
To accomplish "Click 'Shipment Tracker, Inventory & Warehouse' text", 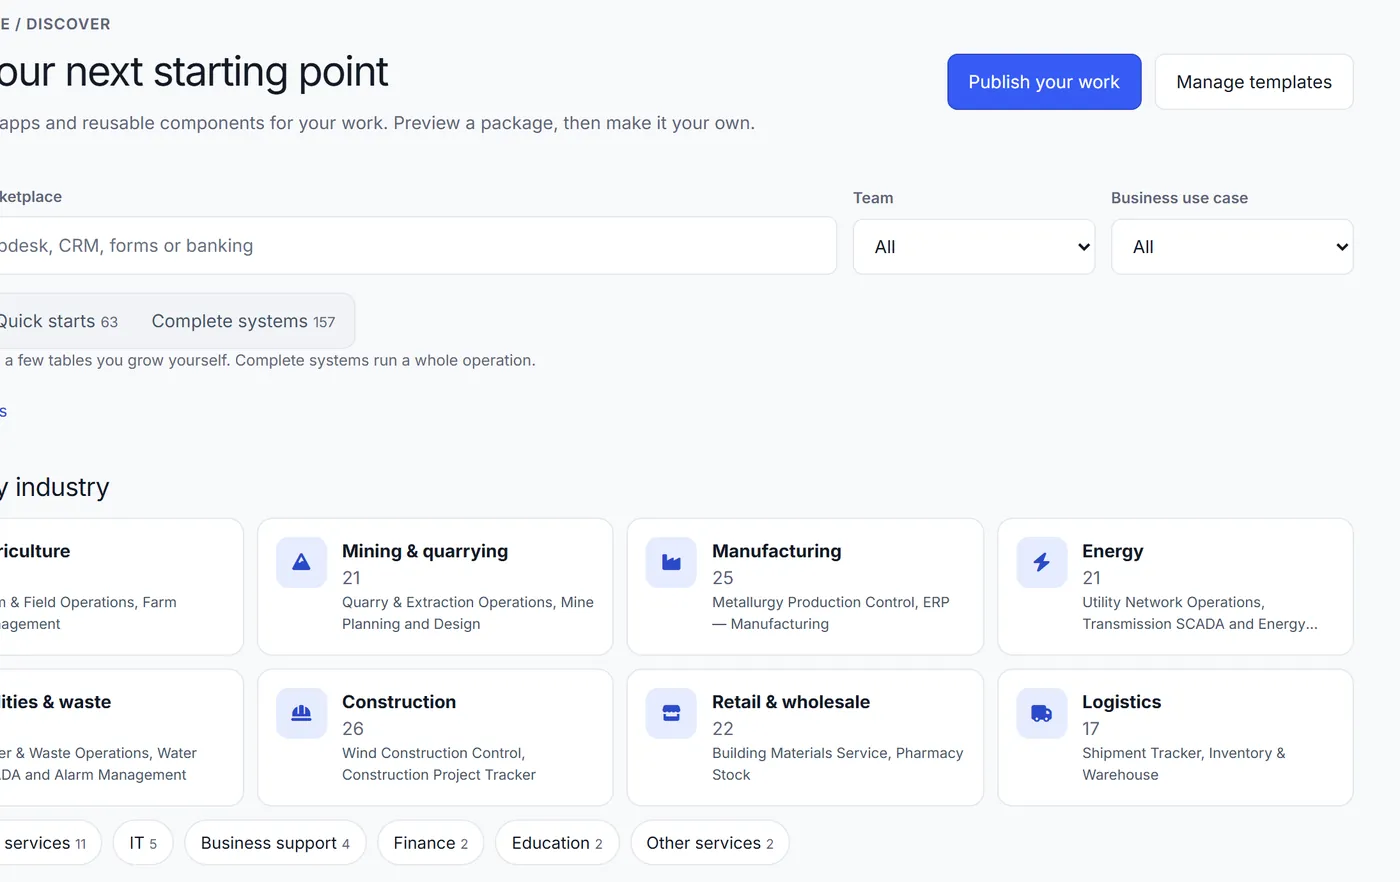I will click(x=1184, y=764).
